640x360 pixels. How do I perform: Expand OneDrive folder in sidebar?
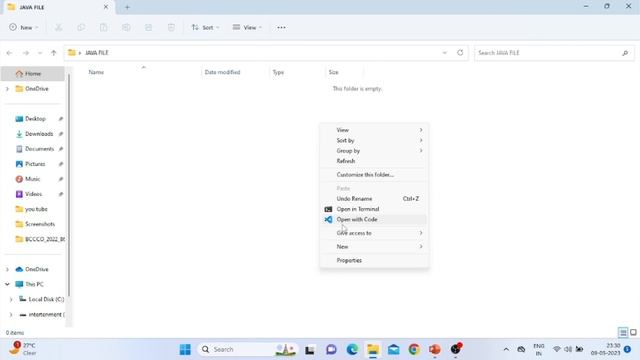click(7, 89)
